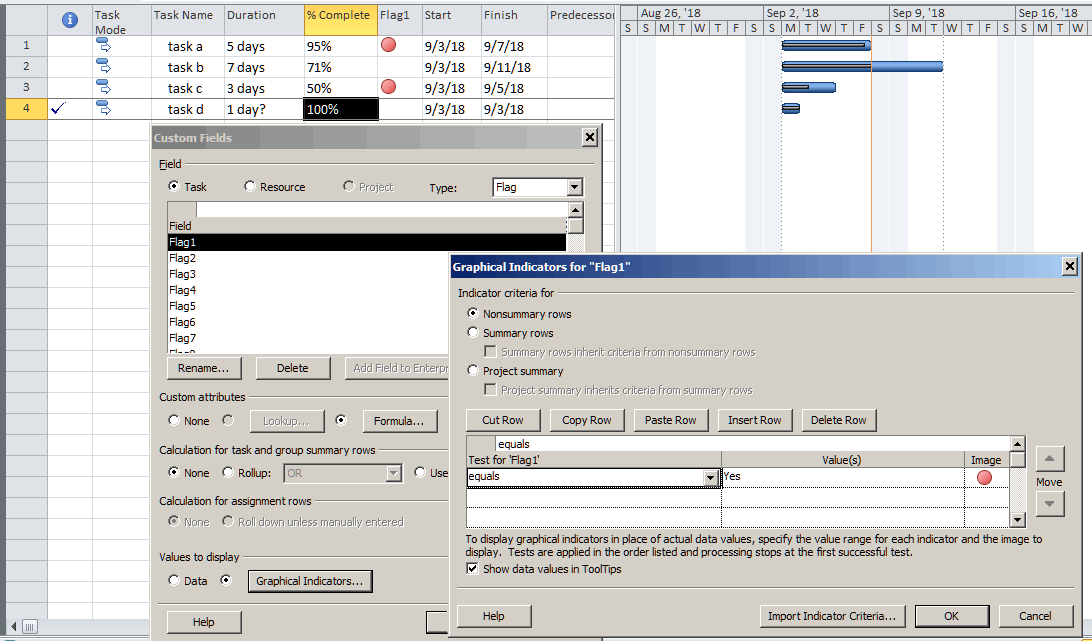Click the Cut Row button

503,420
